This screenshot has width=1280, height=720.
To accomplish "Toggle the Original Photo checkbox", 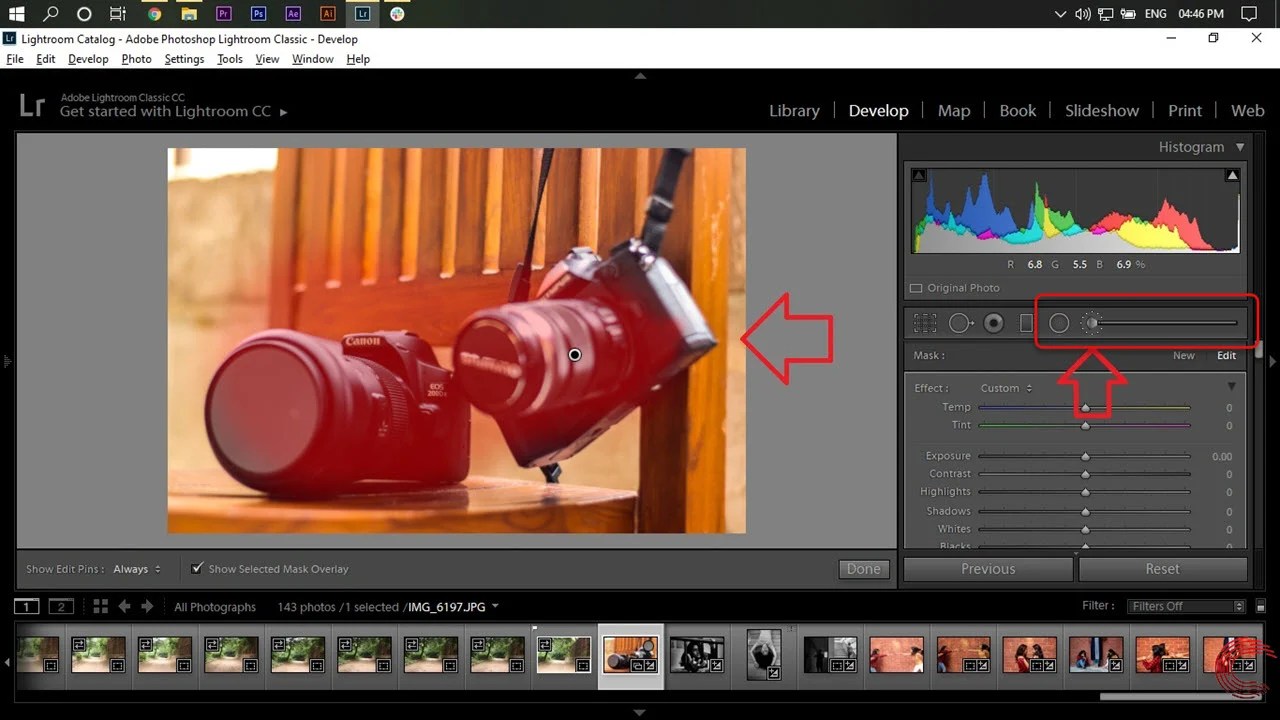I will pos(916,288).
